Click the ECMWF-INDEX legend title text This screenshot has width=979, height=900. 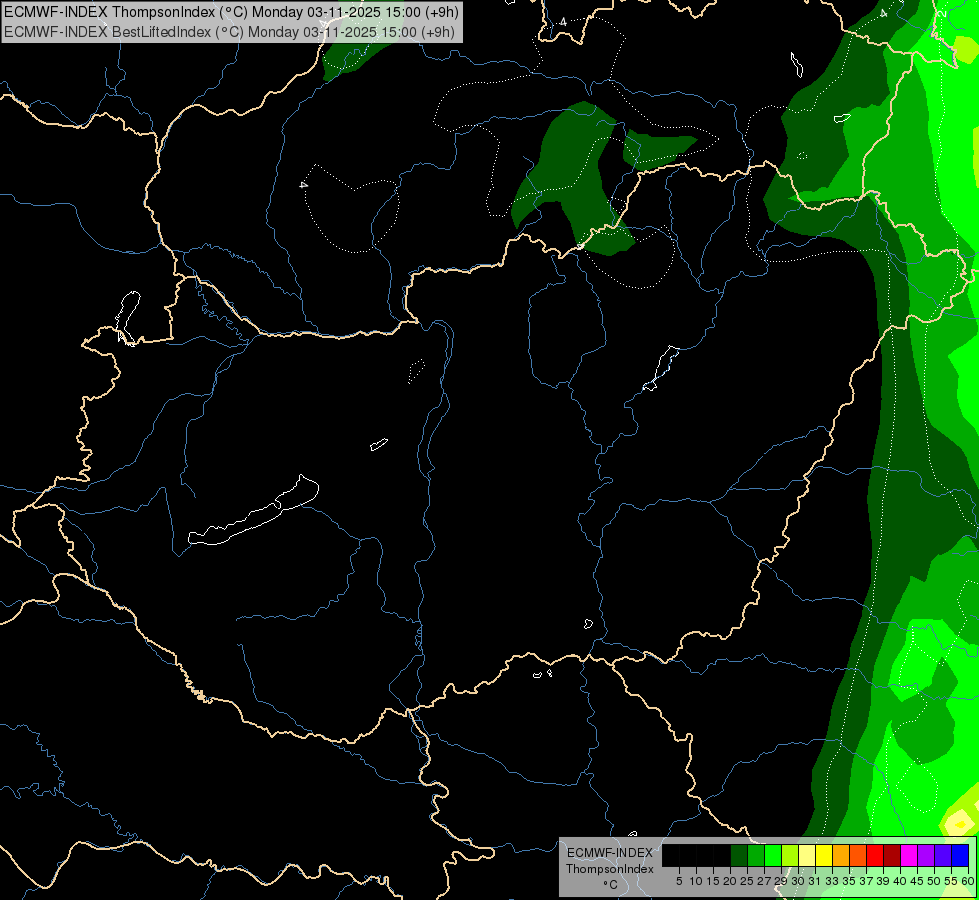pos(610,853)
